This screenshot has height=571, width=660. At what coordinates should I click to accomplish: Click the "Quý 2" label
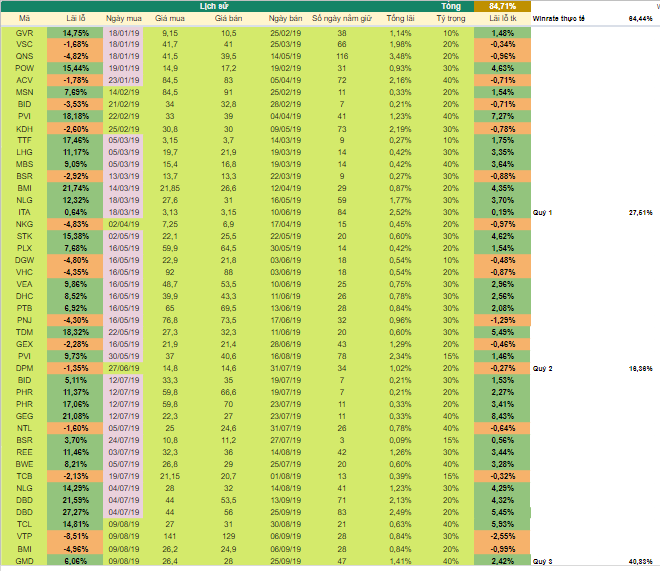(x=542, y=369)
